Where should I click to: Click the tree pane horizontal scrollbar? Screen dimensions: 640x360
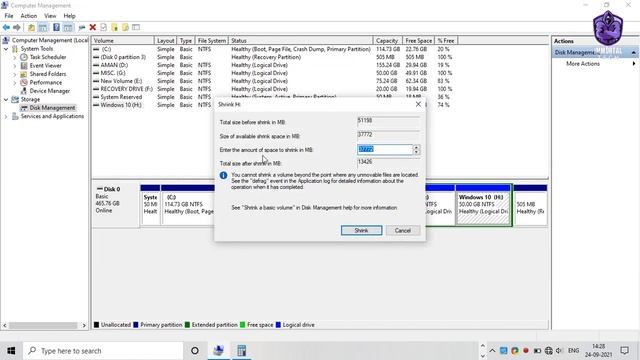coord(44,325)
